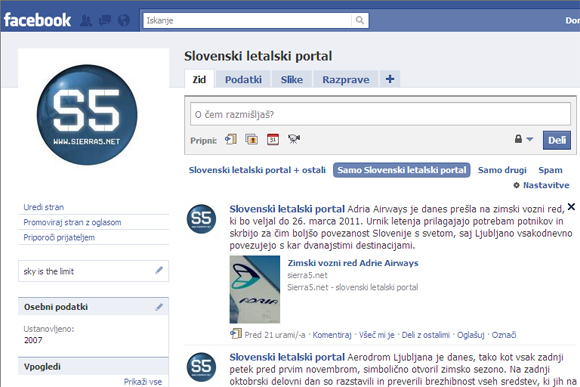Click page name on Aerodrom Ljubljana post
The image size is (580, 387).
[x=287, y=357]
